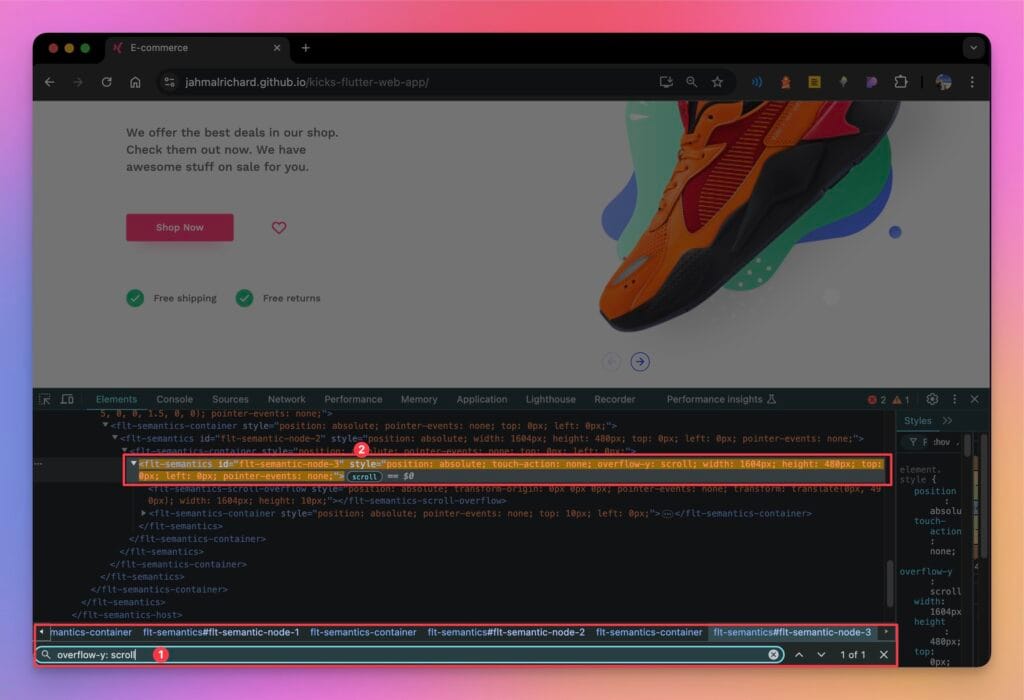Switch to the Network tab
The width and height of the screenshot is (1024, 700).
pyautogui.click(x=286, y=399)
